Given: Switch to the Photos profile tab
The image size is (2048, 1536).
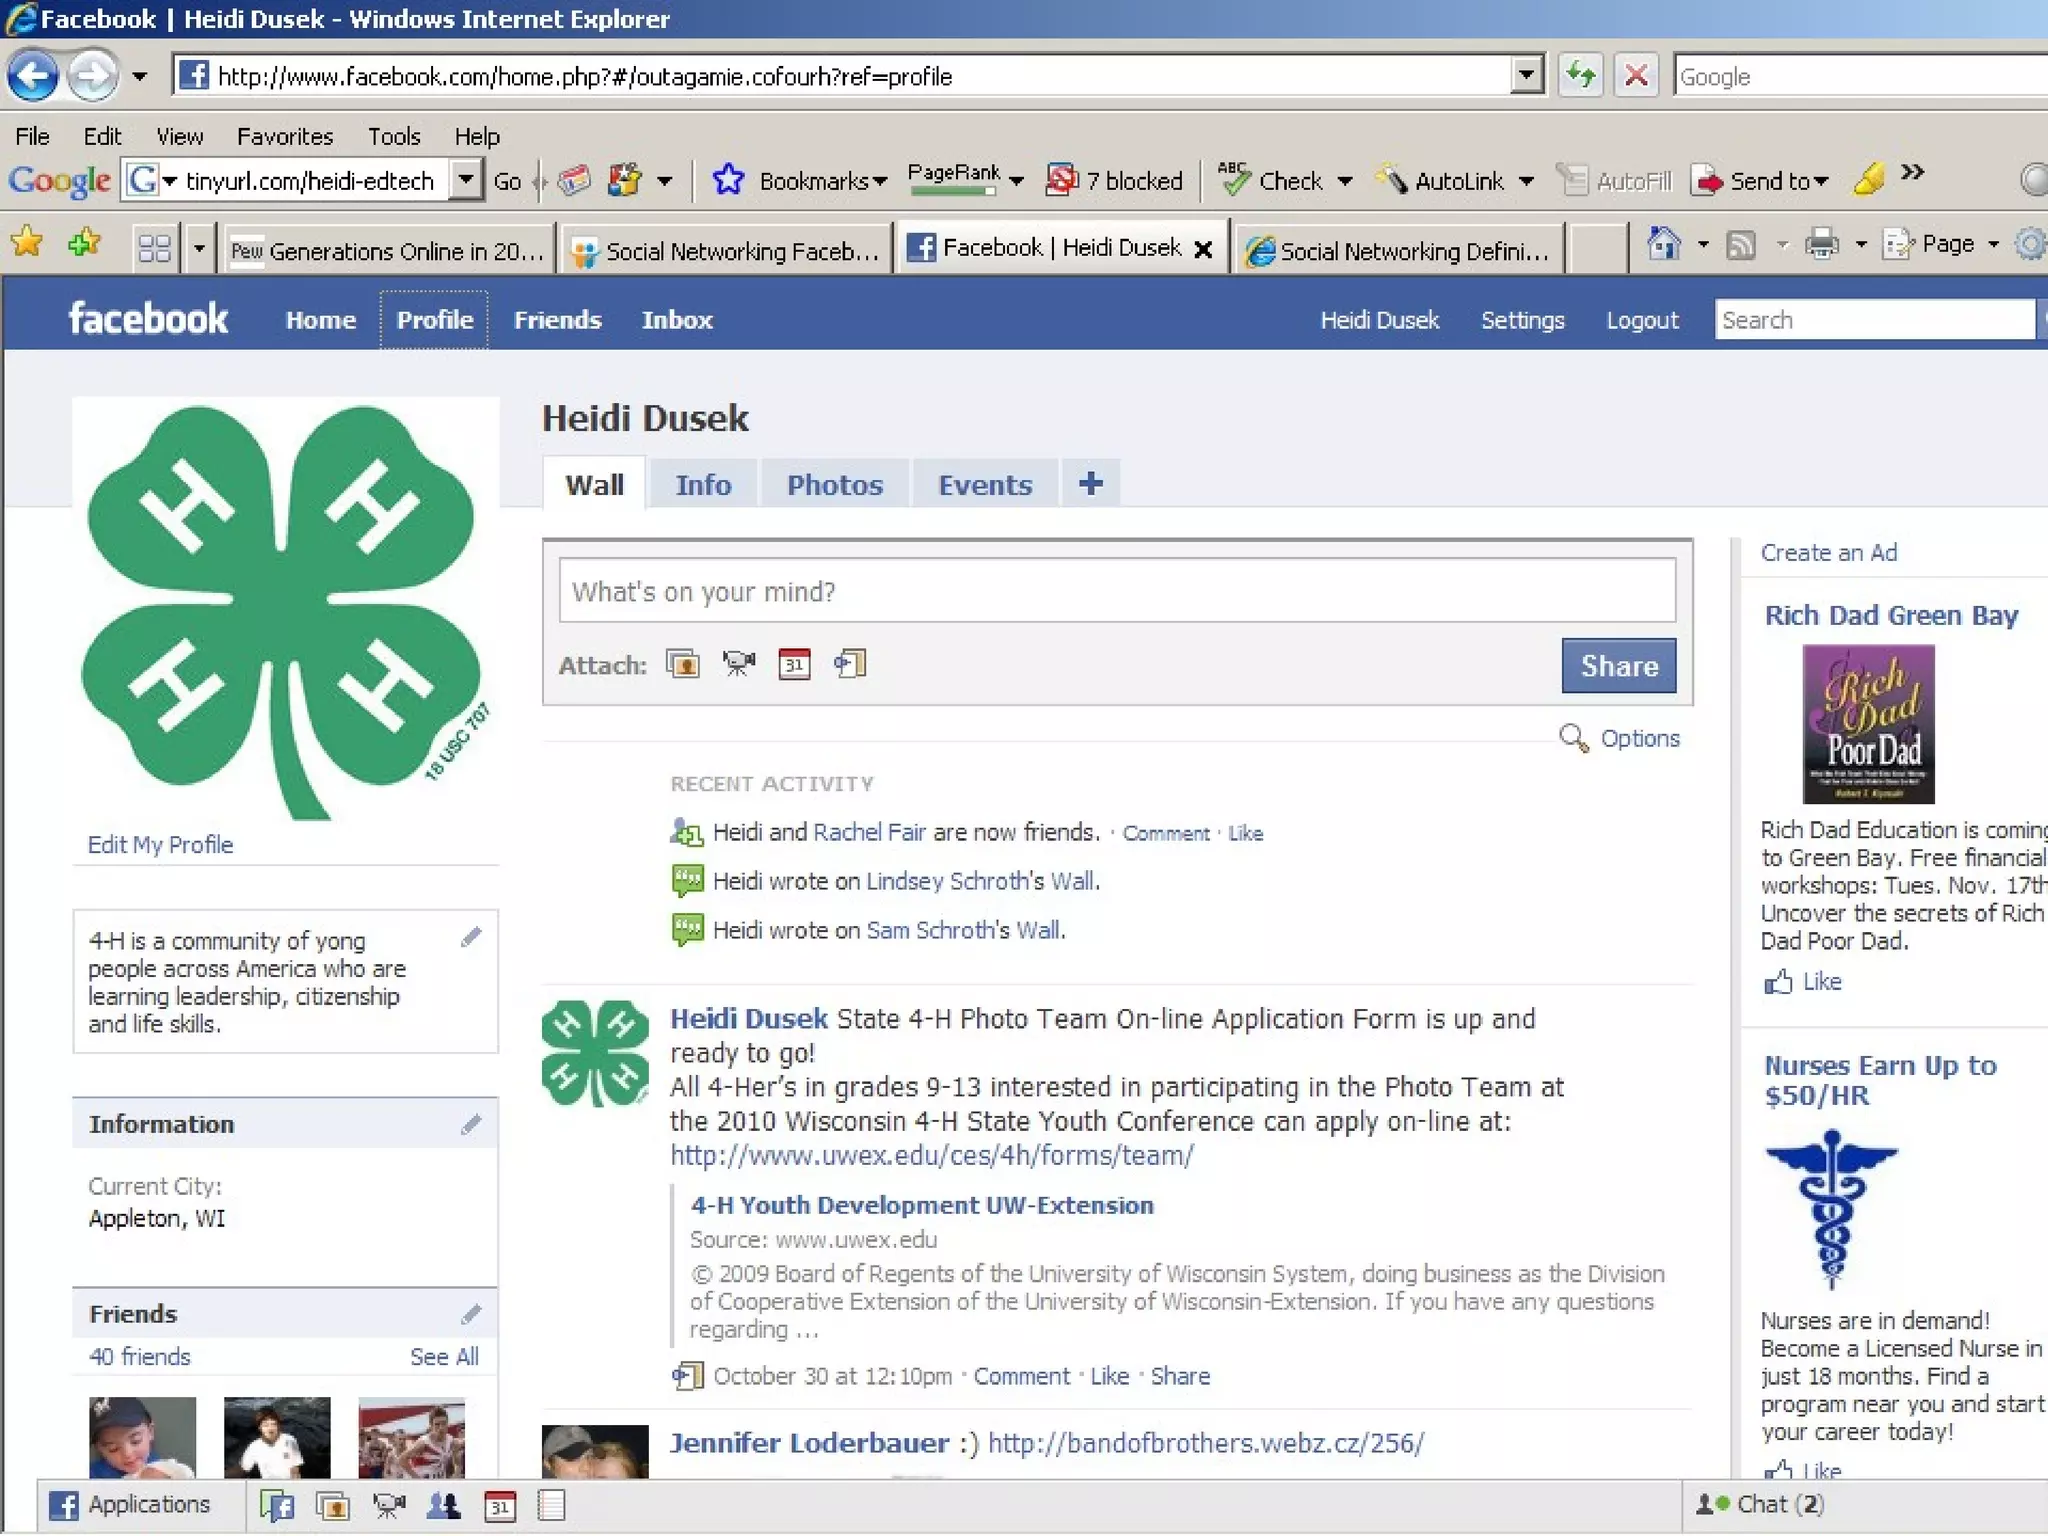Looking at the screenshot, I should 834,485.
